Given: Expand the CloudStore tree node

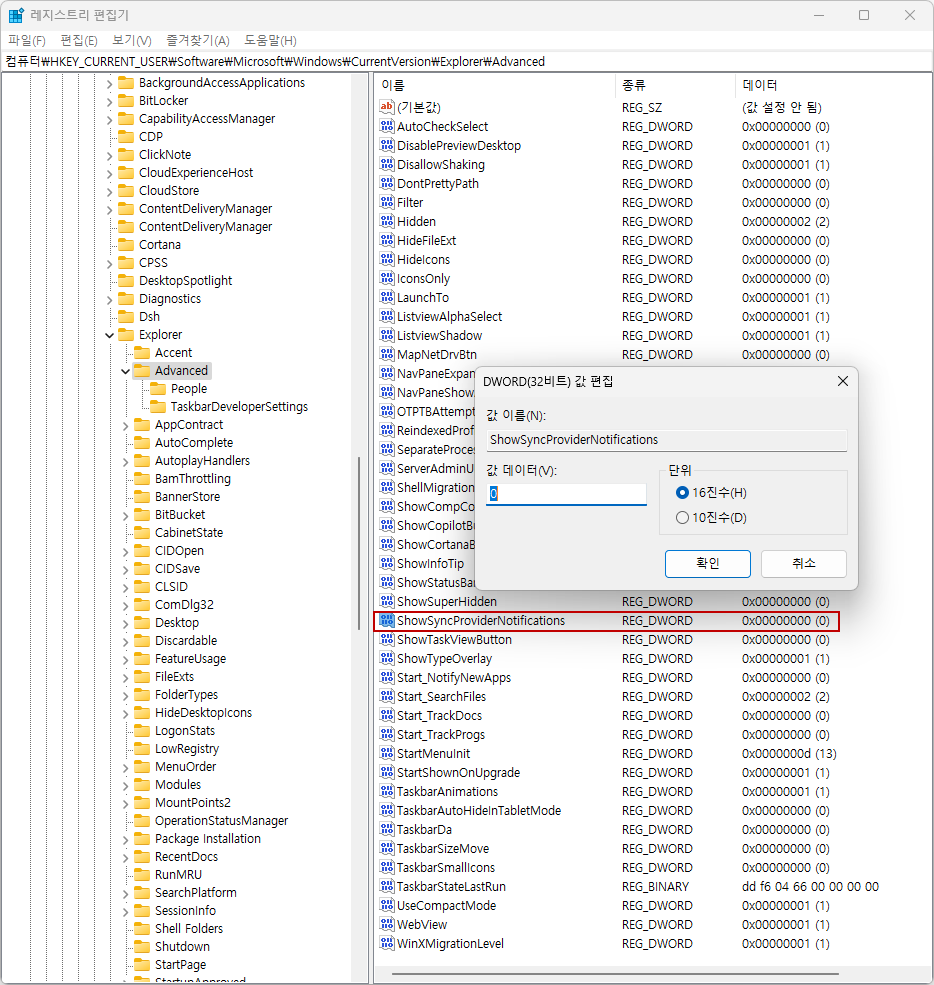Looking at the screenshot, I should click(109, 192).
